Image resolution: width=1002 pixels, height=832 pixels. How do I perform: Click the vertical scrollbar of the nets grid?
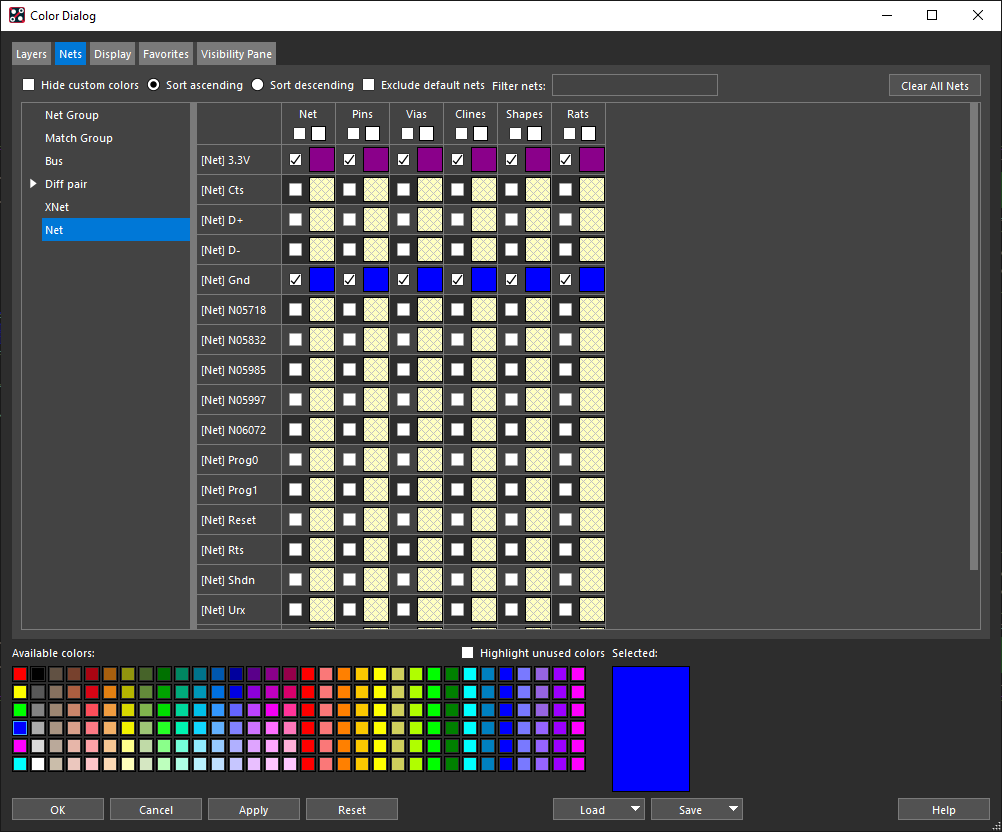[x=975, y=336]
